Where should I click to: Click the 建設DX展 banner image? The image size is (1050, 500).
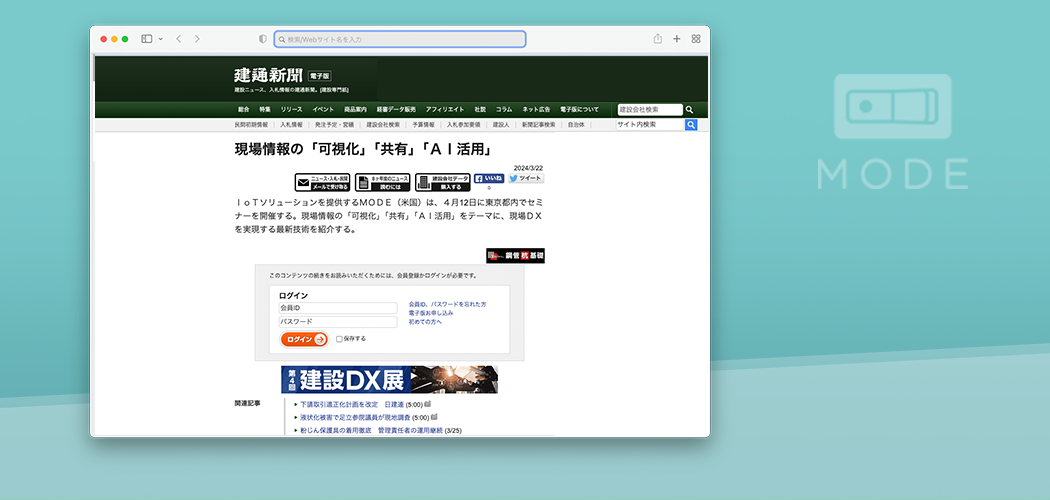point(389,380)
